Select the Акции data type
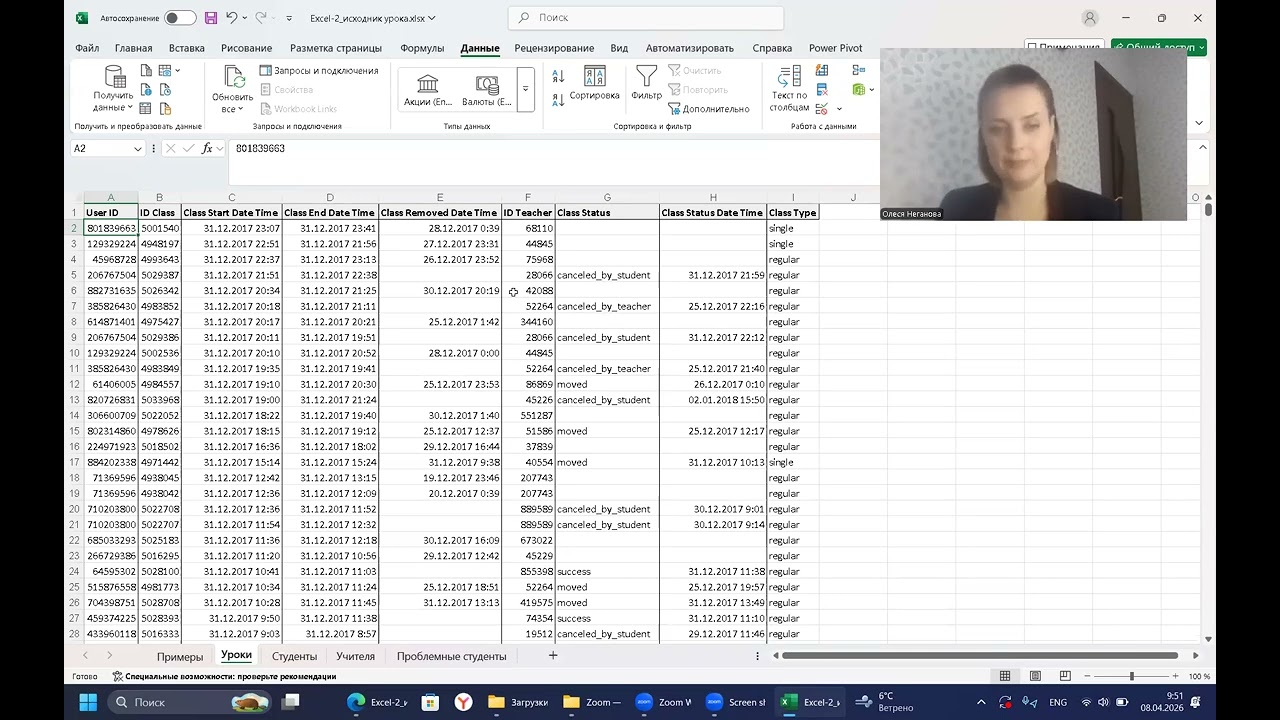Viewport: 1280px width, 720px height. pos(428,89)
